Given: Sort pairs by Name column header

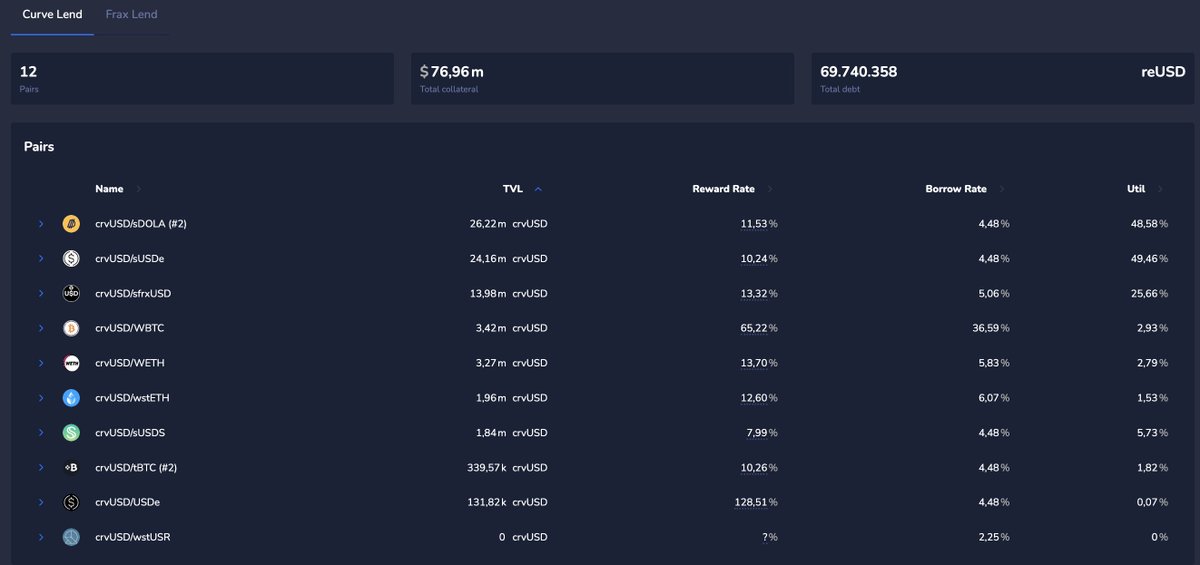Looking at the screenshot, I should click(x=109, y=189).
